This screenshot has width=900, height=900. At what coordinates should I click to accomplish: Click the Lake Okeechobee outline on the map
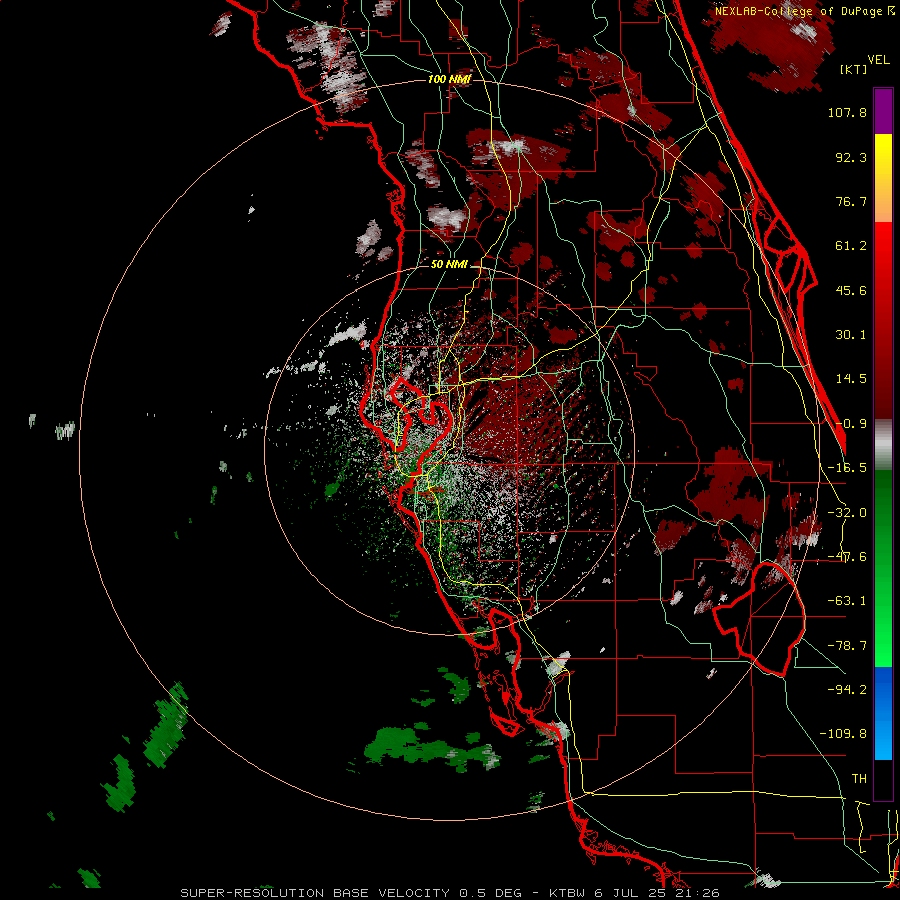click(x=759, y=619)
